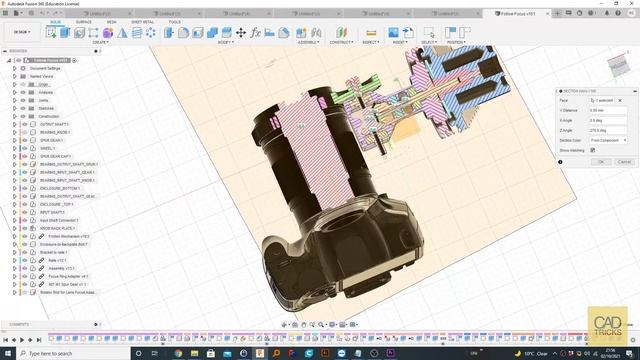Toggle the Show Hatching checkbox
This screenshot has height=360, width=640.
[x=593, y=150]
